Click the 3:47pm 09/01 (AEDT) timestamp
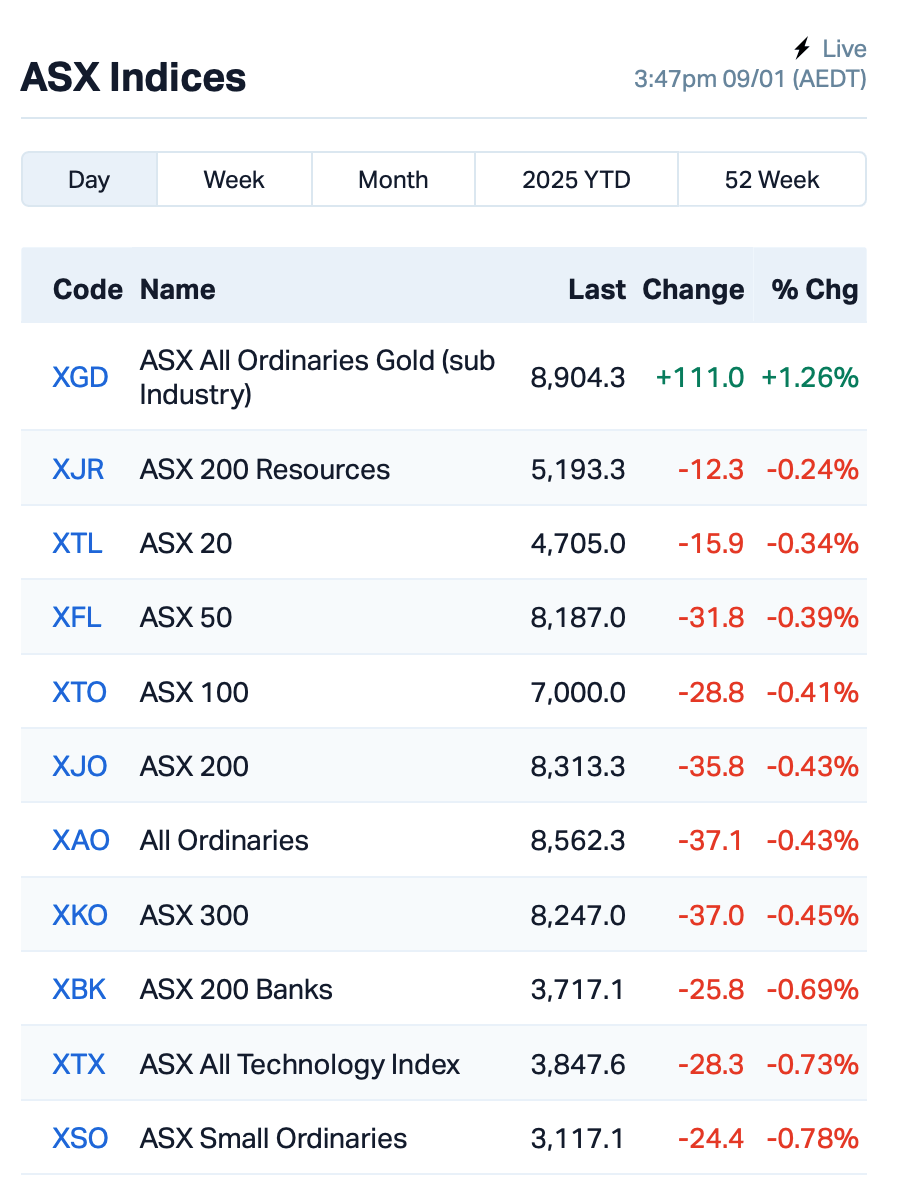Screen dimensions: 900x1182 750,78
